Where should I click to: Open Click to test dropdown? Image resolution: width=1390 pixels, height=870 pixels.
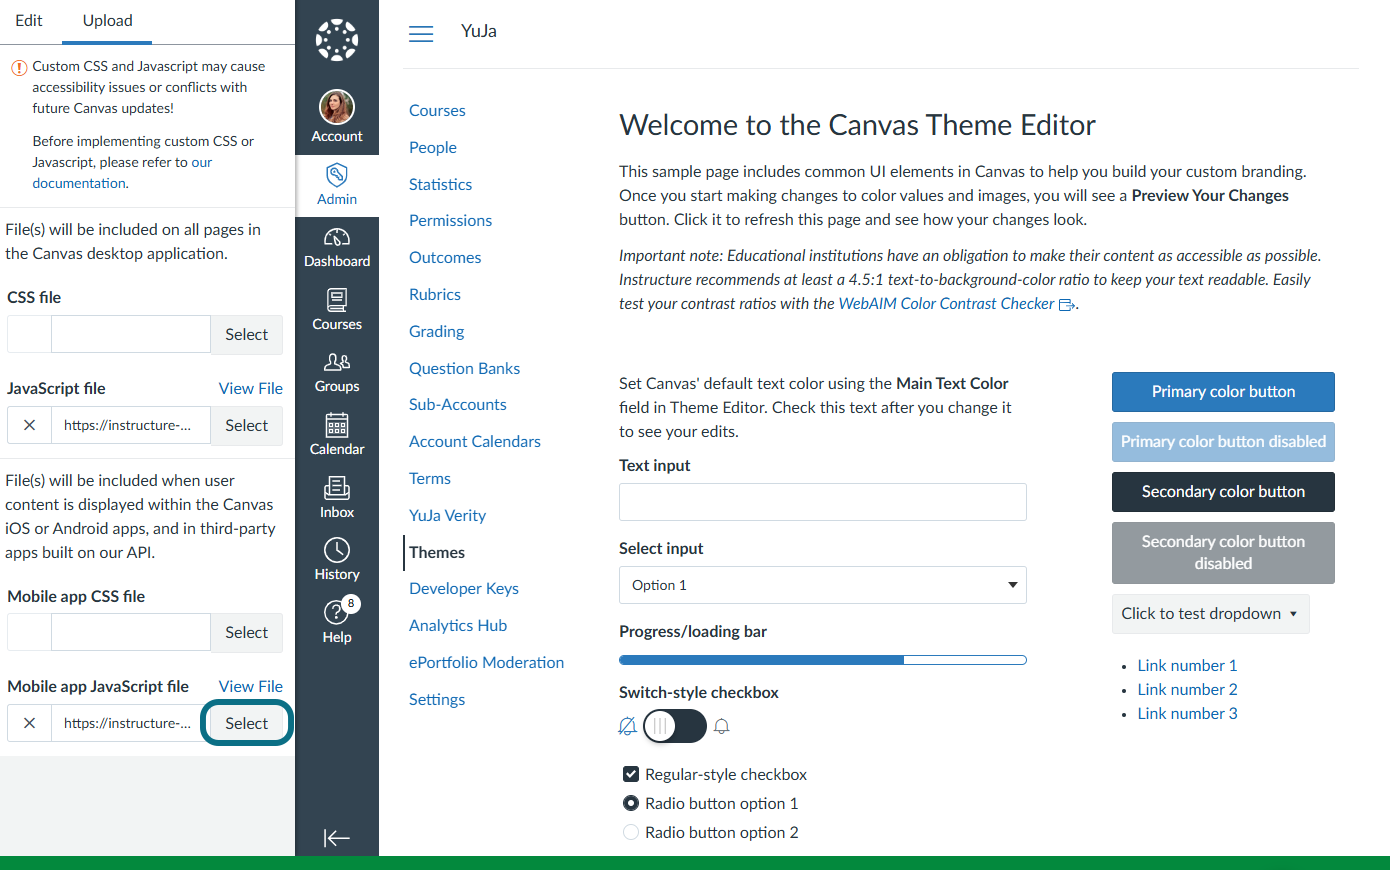click(x=1210, y=614)
